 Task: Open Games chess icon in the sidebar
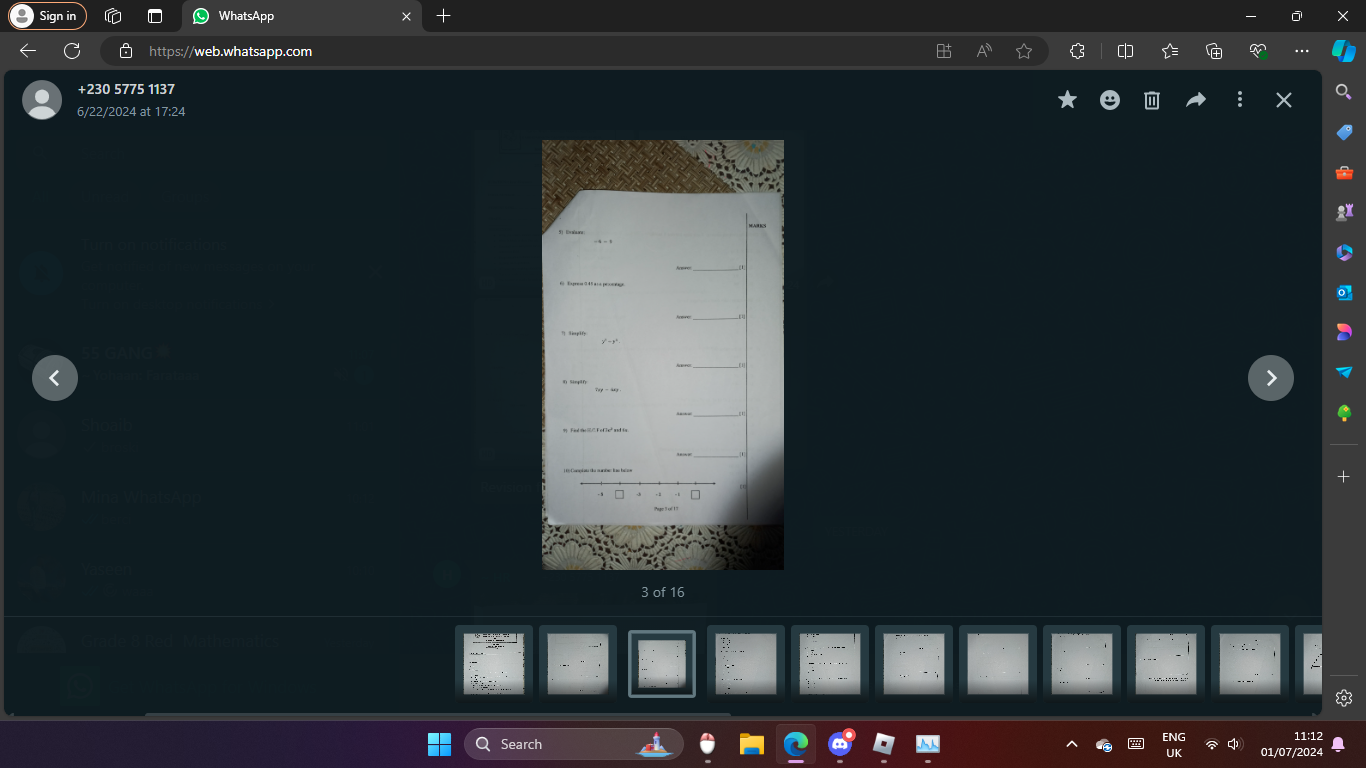(x=1344, y=213)
